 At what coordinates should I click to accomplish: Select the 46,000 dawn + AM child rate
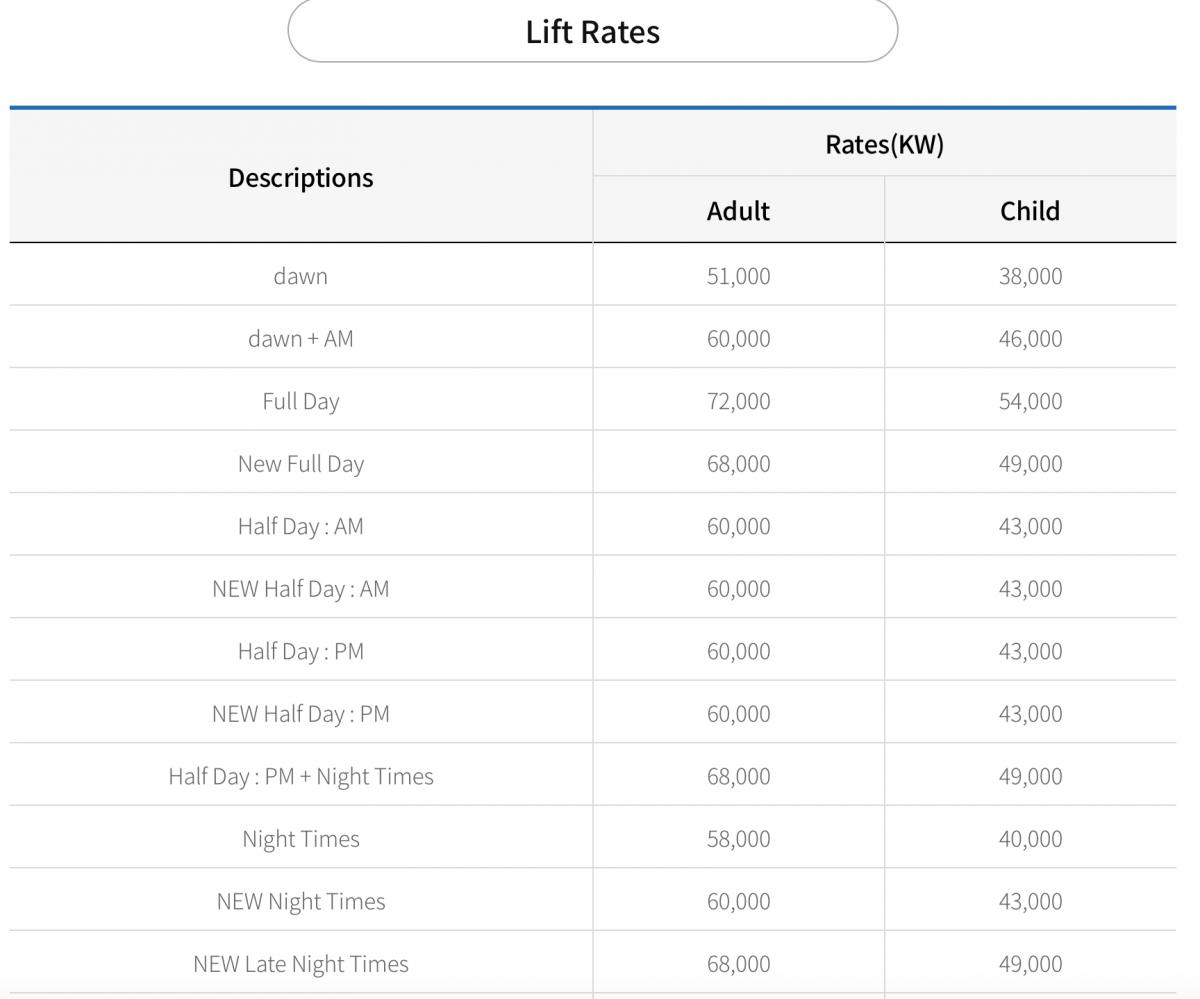(1030, 339)
